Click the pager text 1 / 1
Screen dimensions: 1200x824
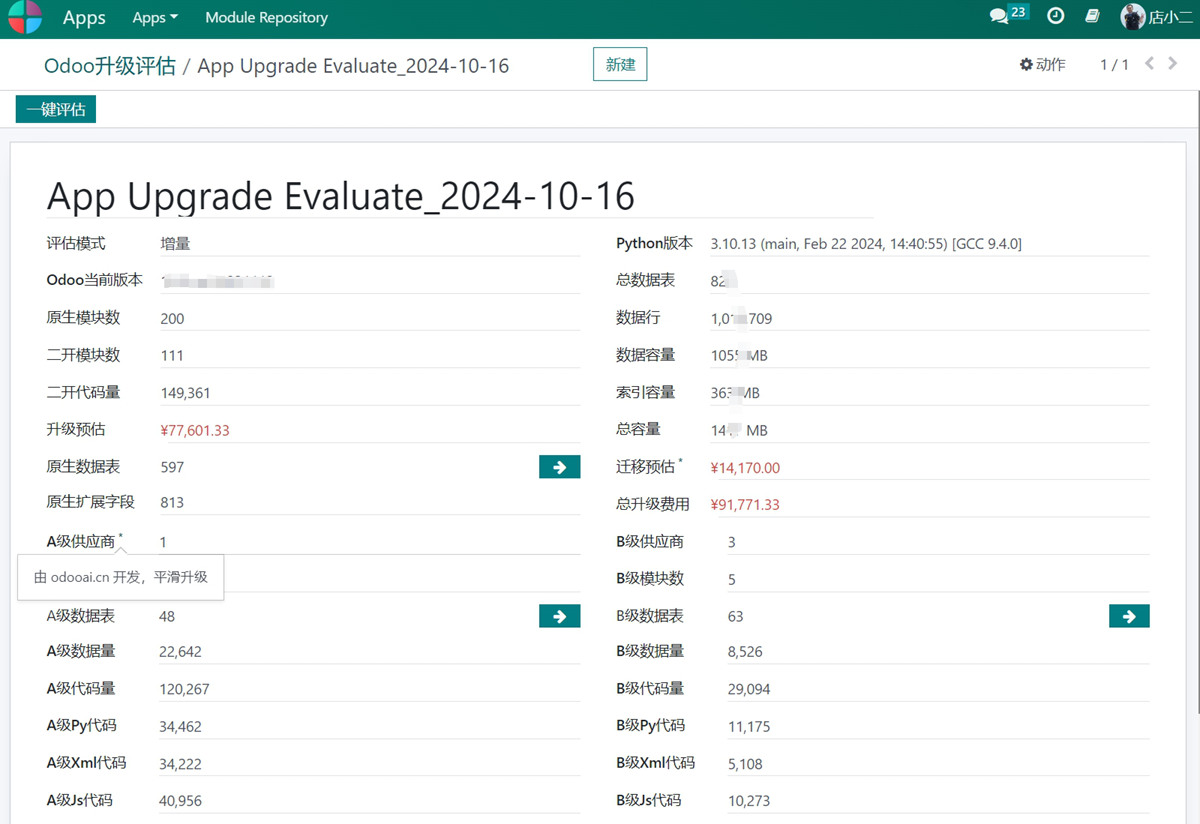tap(1114, 64)
